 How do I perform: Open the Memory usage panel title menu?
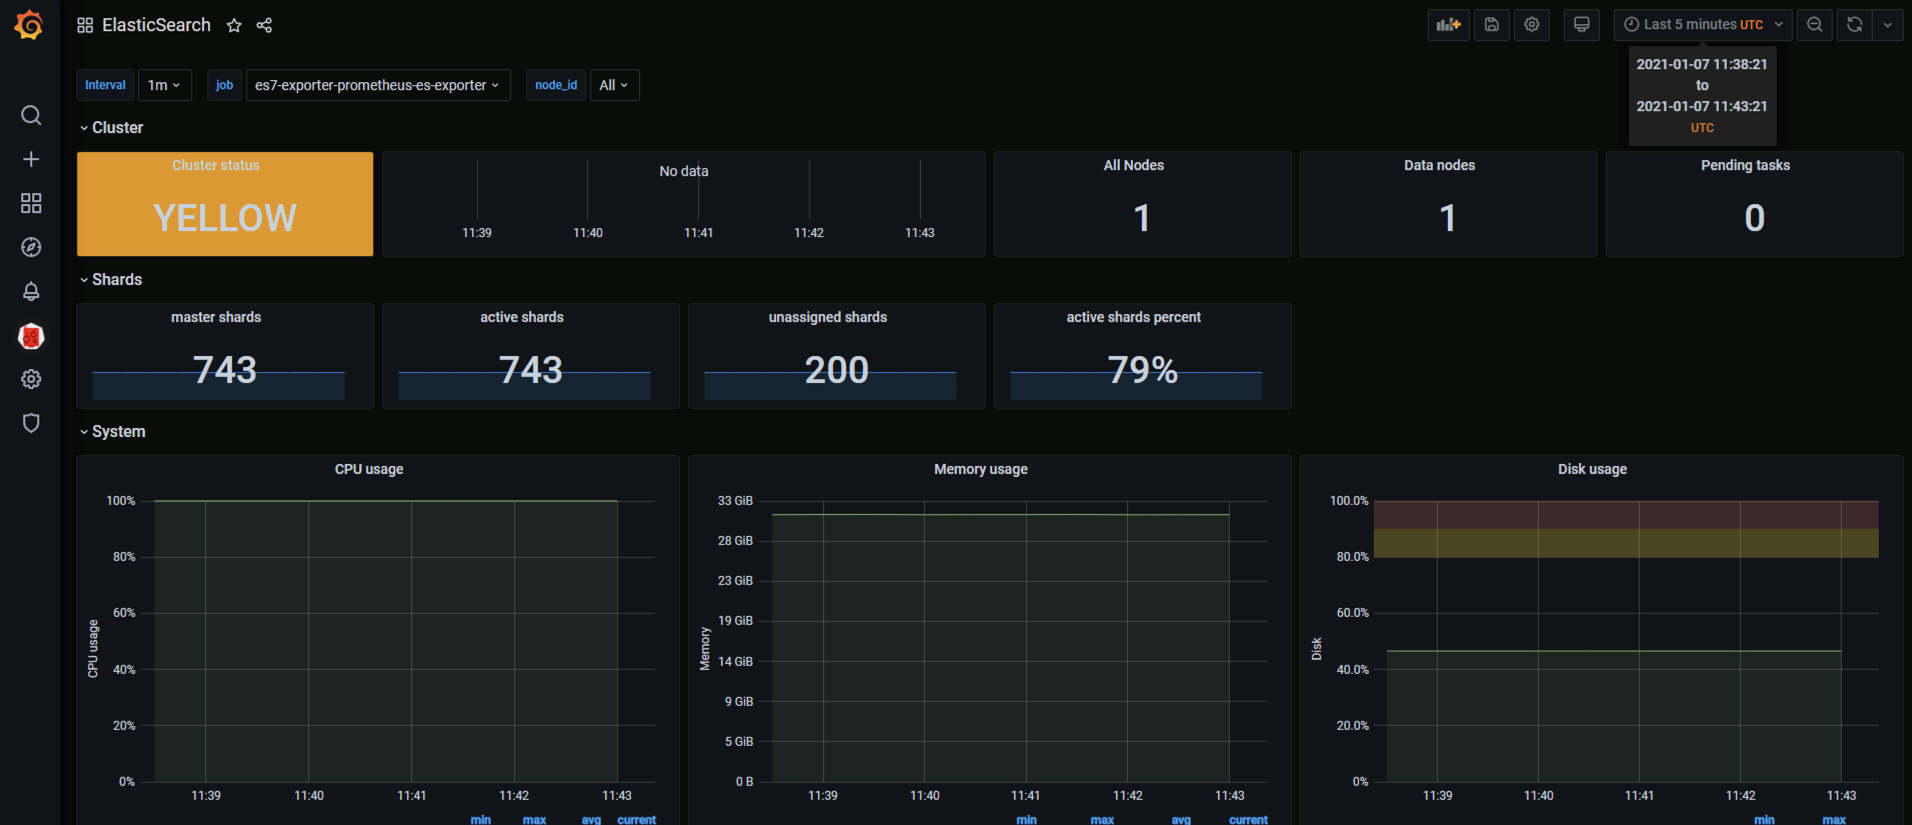click(x=981, y=469)
